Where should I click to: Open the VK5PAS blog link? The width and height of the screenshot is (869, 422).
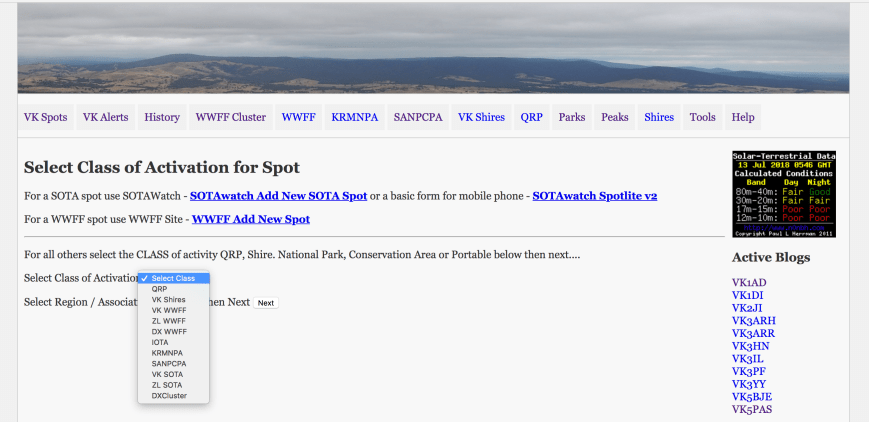752,409
